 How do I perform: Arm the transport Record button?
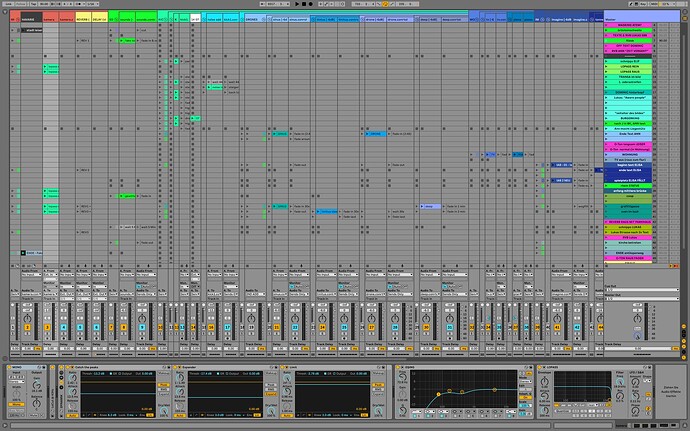tap(310, 4)
